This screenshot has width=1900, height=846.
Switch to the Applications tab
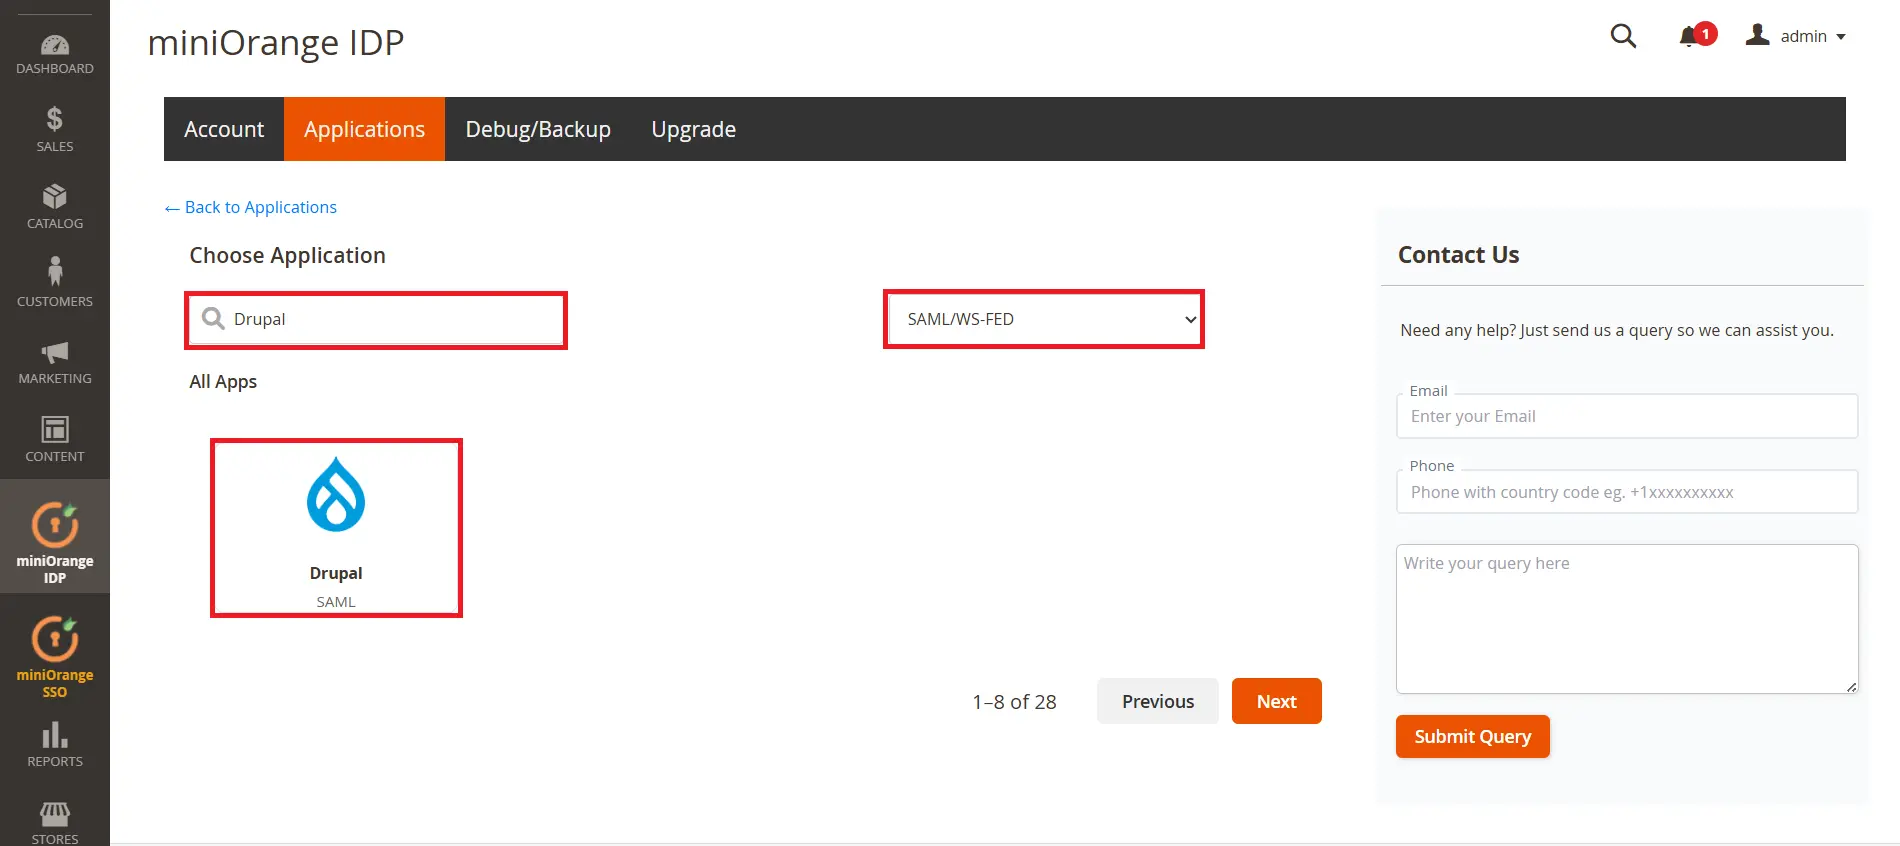pyautogui.click(x=364, y=129)
